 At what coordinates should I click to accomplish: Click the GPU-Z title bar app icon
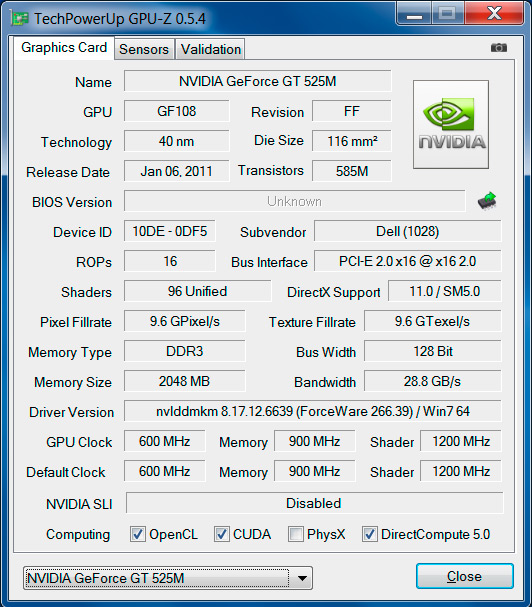(x=20, y=18)
